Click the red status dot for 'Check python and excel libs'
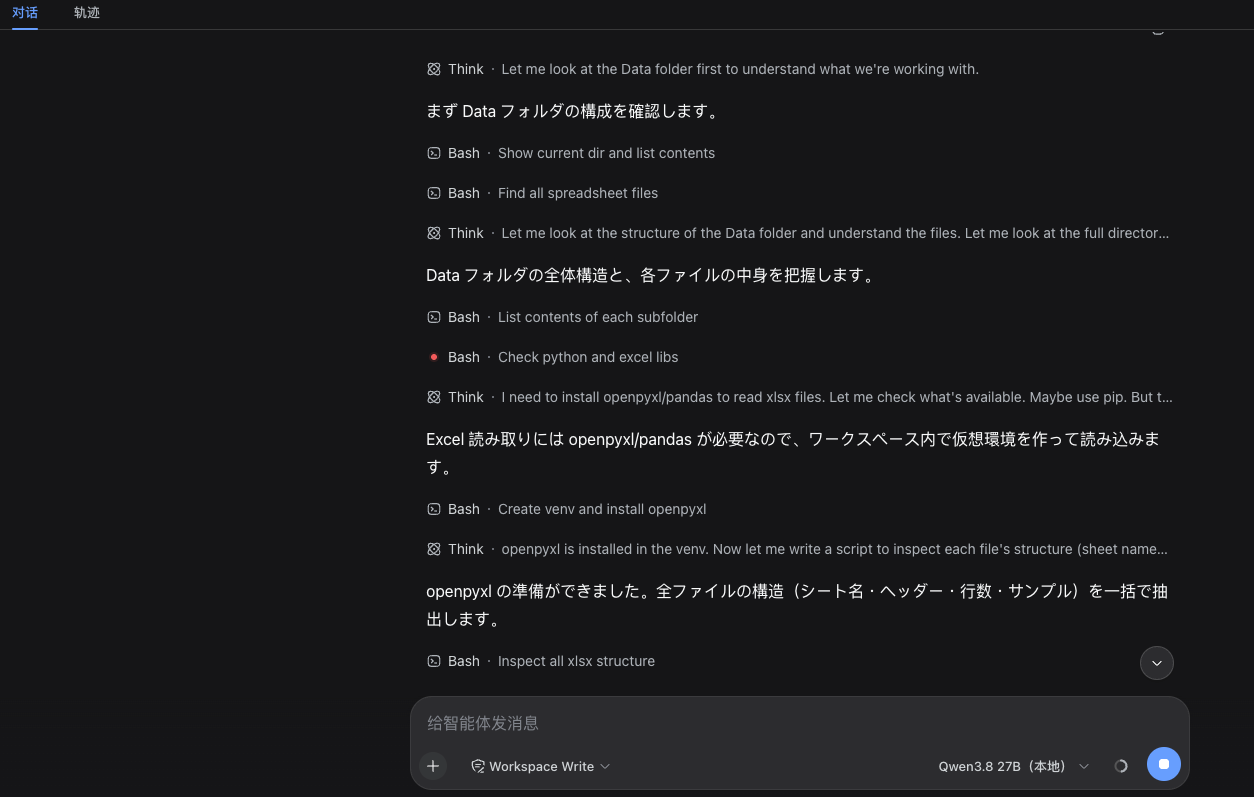Image resolution: width=1254 pixels, height=797 pixels. [x=434, y=357]
